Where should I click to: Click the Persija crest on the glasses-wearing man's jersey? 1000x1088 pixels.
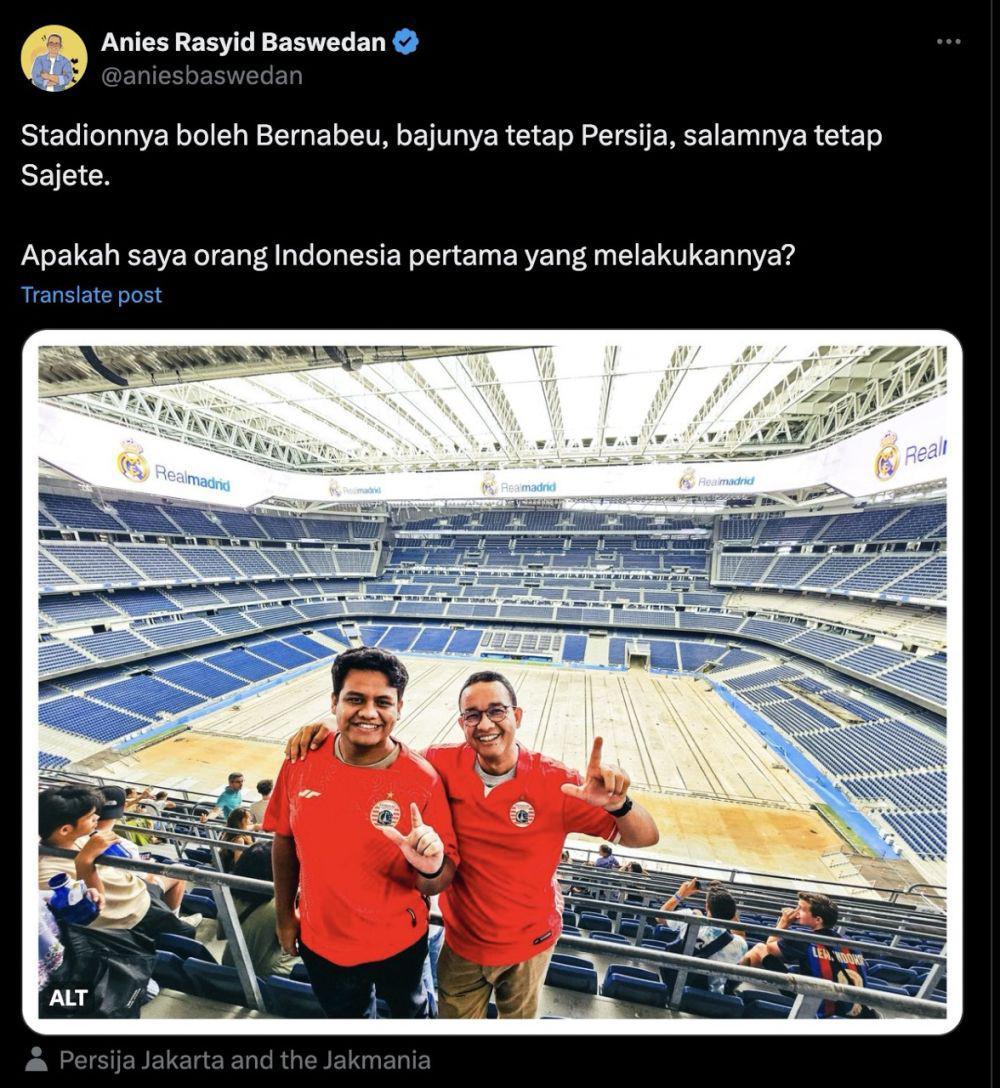pyautogui.click(x=521, y=813)
